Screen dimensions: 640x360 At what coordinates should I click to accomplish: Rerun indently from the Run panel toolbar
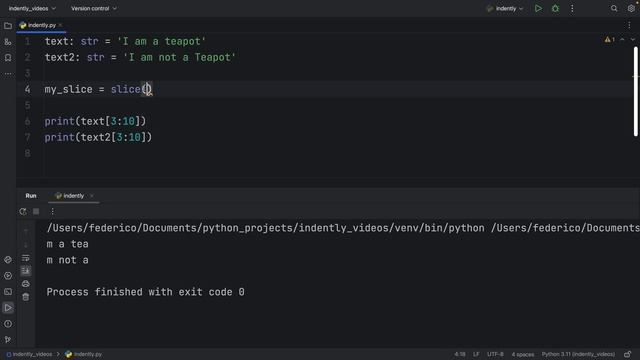coord(23,211)
